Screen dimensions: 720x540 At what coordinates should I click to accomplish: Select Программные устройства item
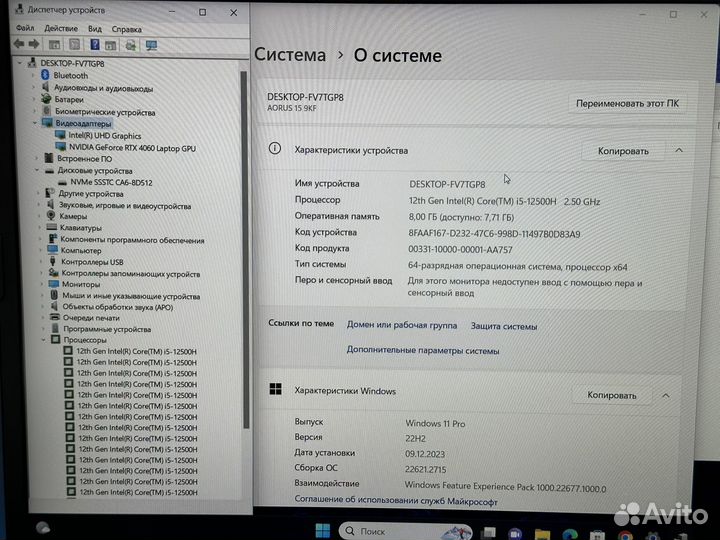coord(107,329)
